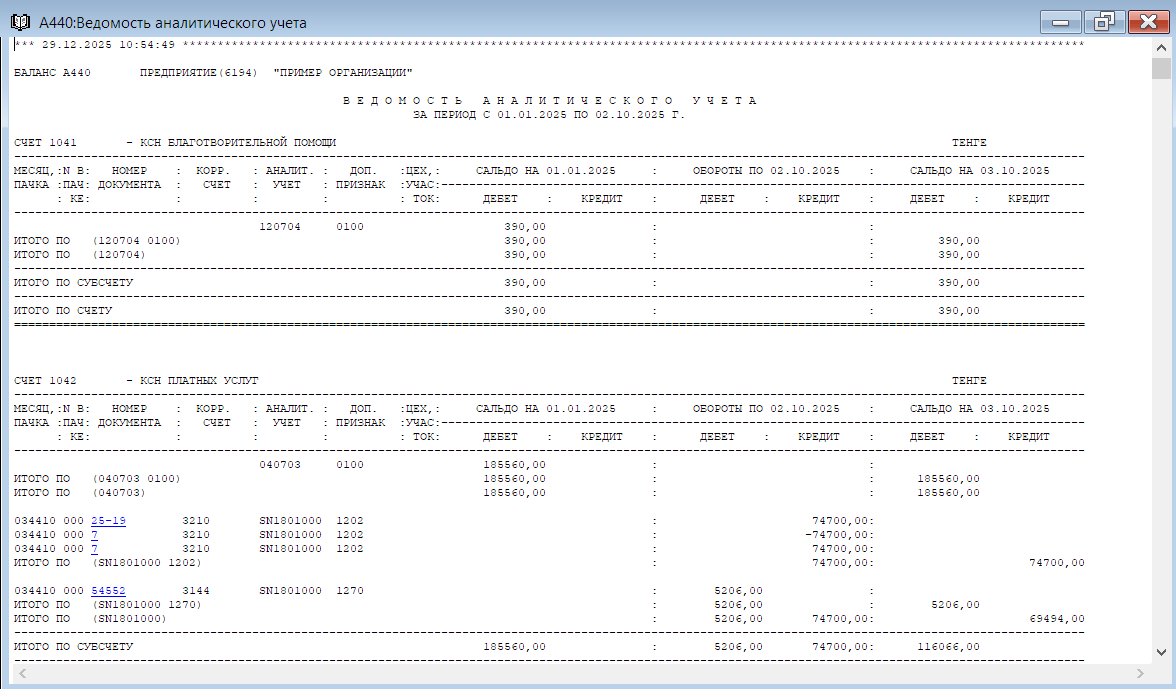Click the vertical scrollbar up arrow

[x=1161, y=48]
